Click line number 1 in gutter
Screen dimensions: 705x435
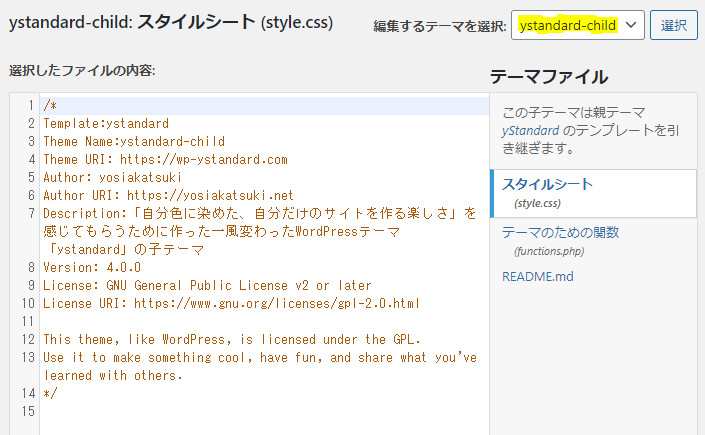click(x=31, y=106)
